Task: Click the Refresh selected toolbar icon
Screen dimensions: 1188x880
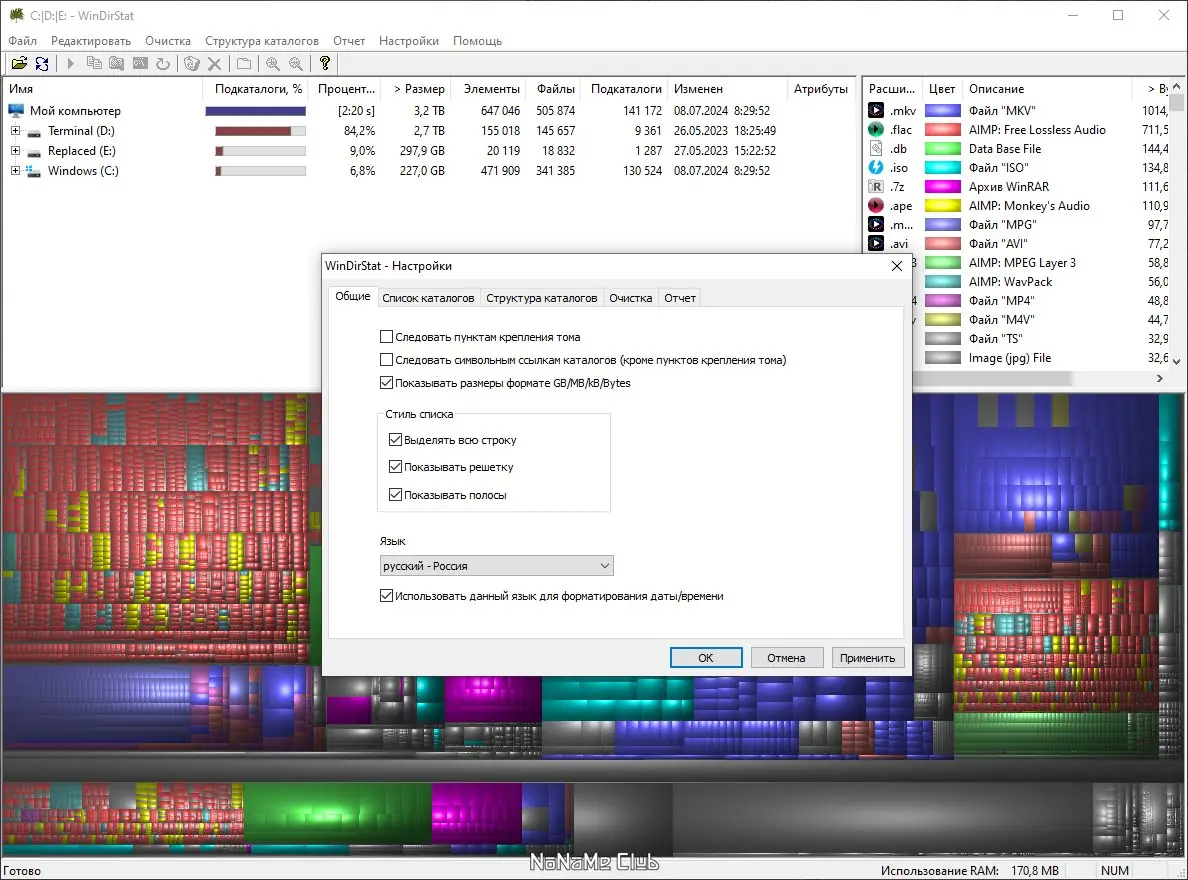Action: pos(163,64)
